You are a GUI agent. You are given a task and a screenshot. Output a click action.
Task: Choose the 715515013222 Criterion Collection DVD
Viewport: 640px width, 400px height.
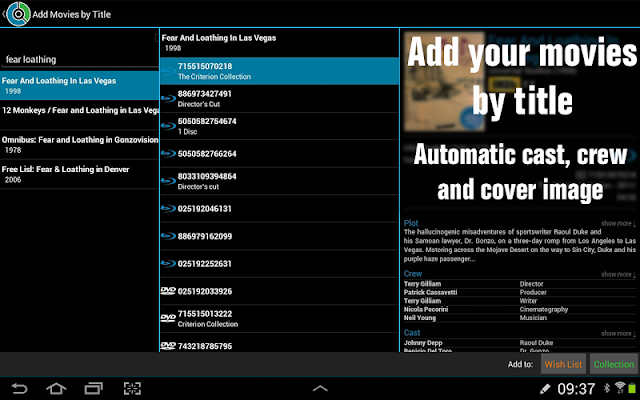click(x=280, y=318)
